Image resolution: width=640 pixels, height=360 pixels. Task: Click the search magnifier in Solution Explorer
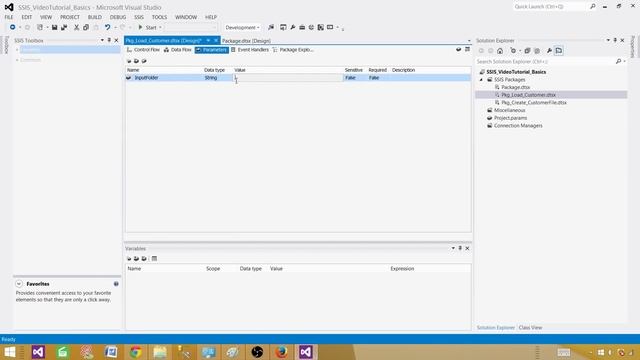618,61
